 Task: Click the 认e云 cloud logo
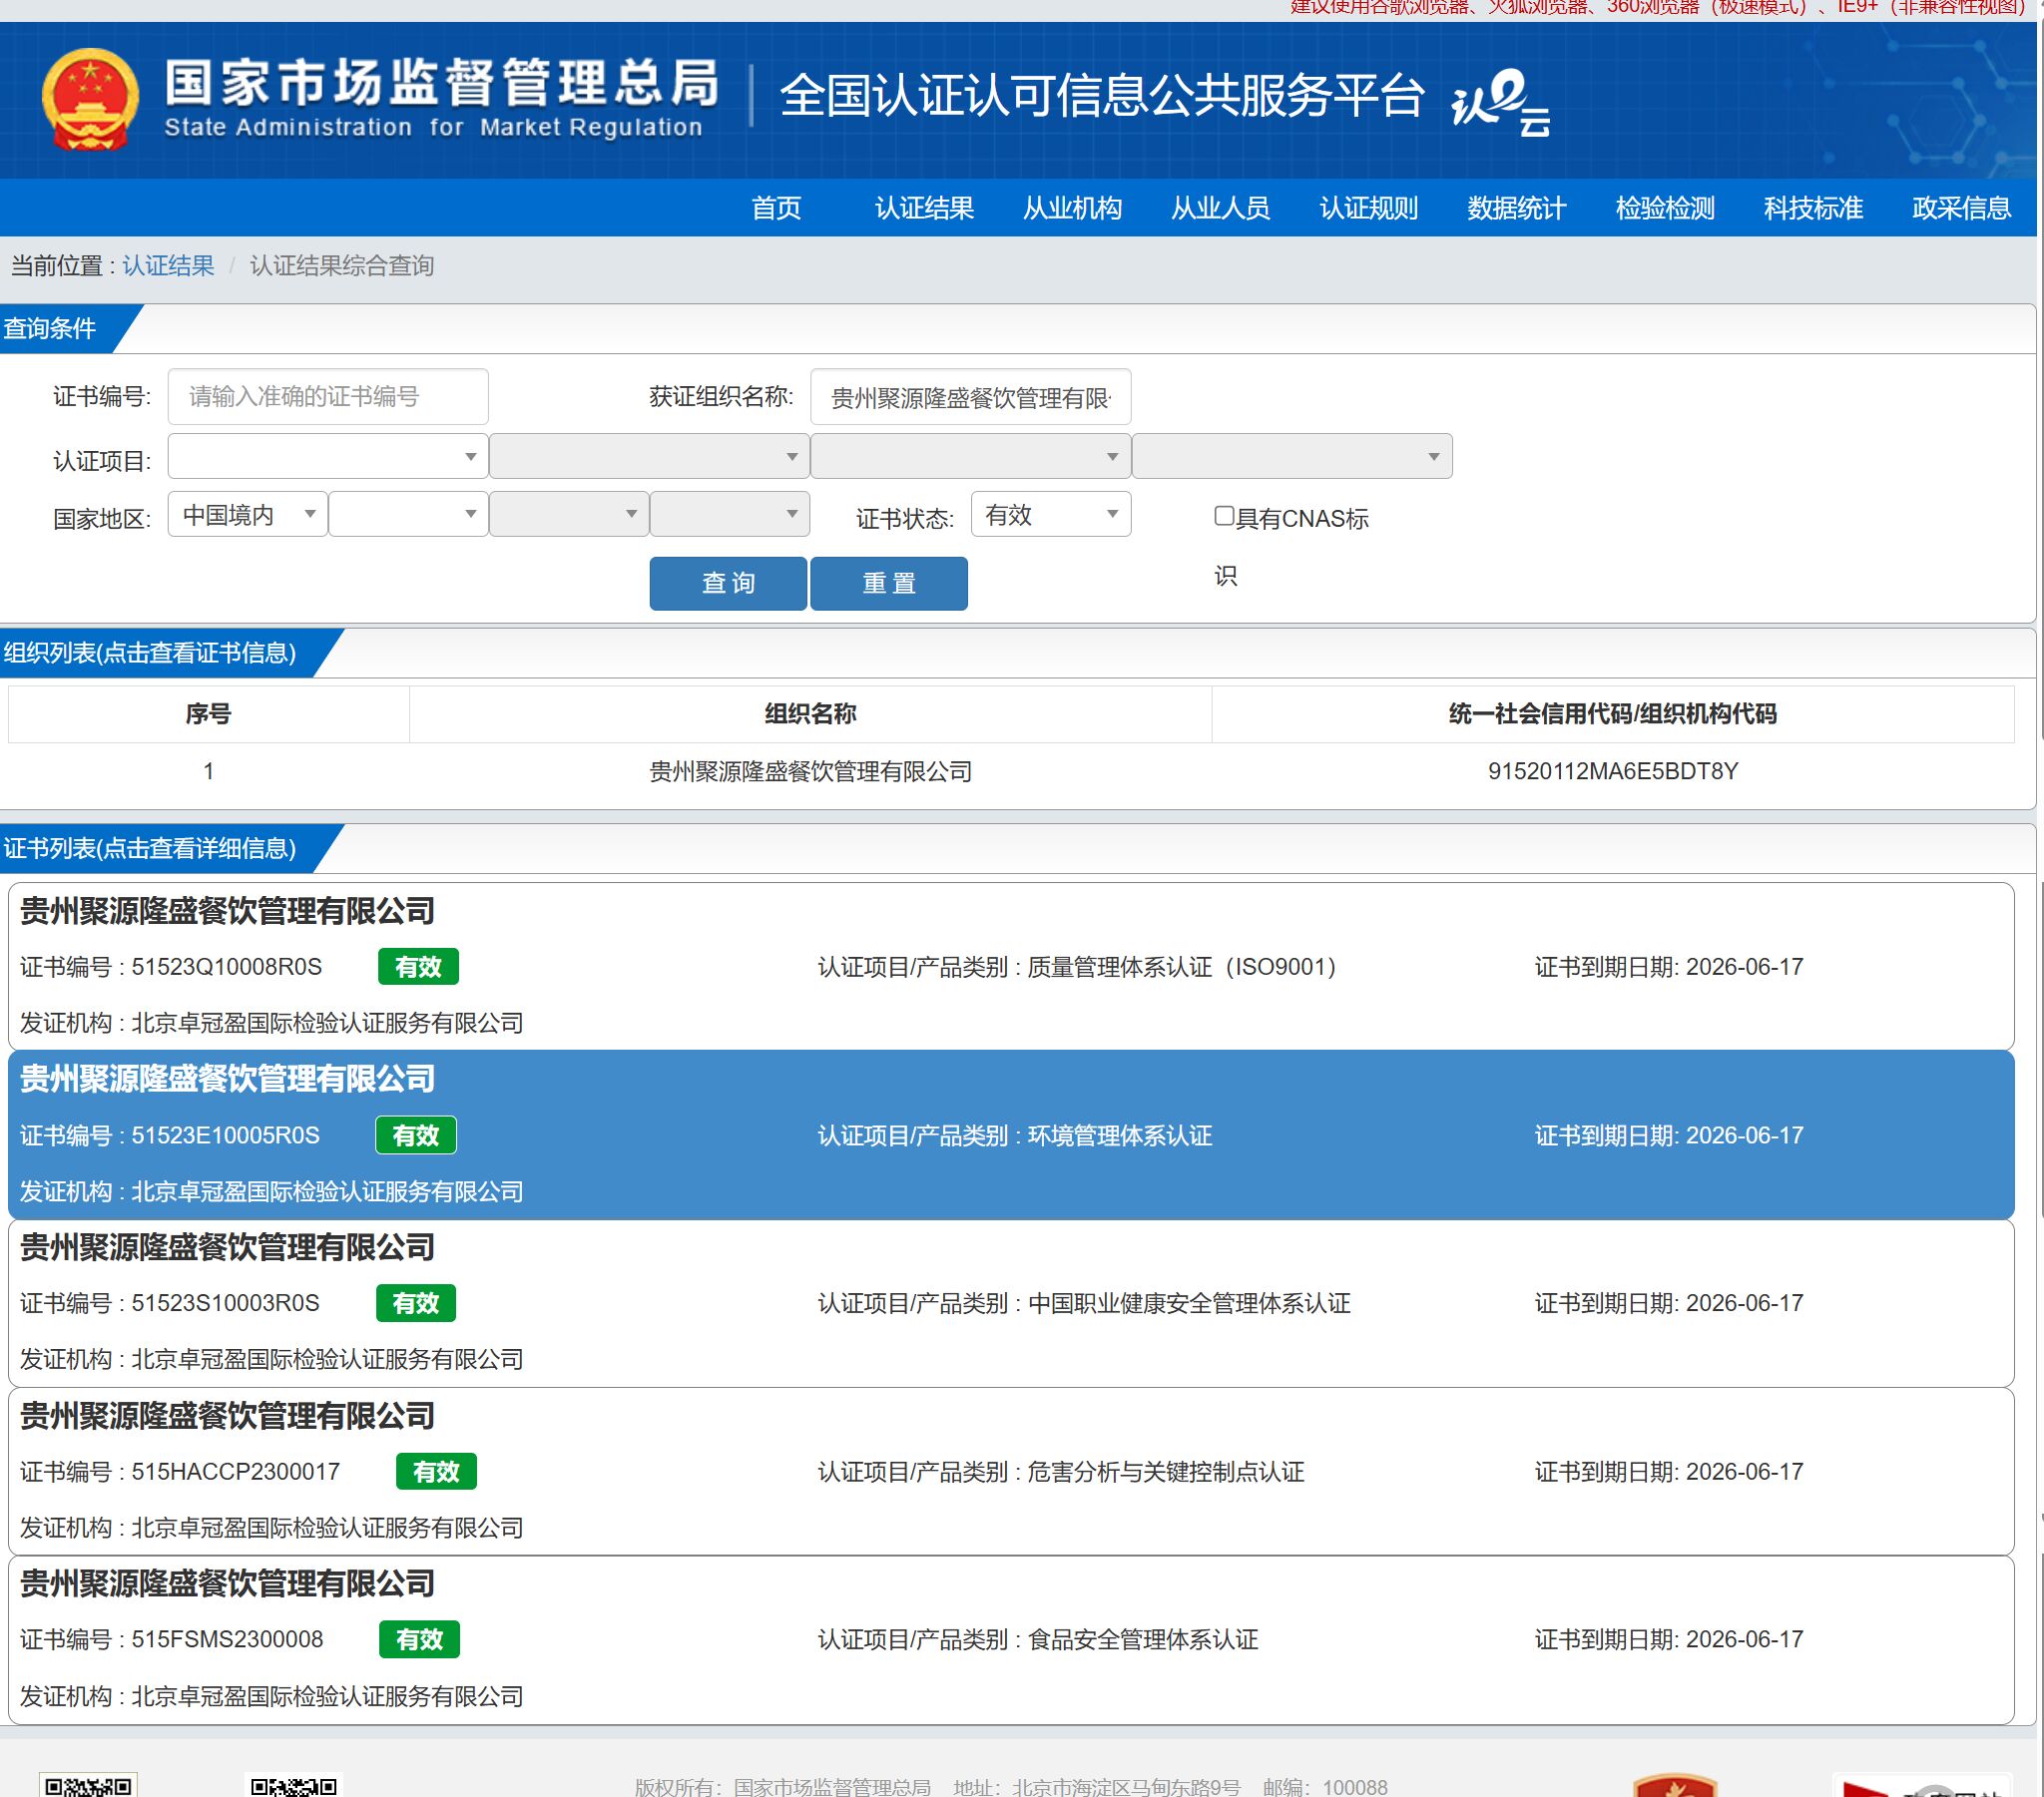pyautogui.click(x=1500, y=102)
